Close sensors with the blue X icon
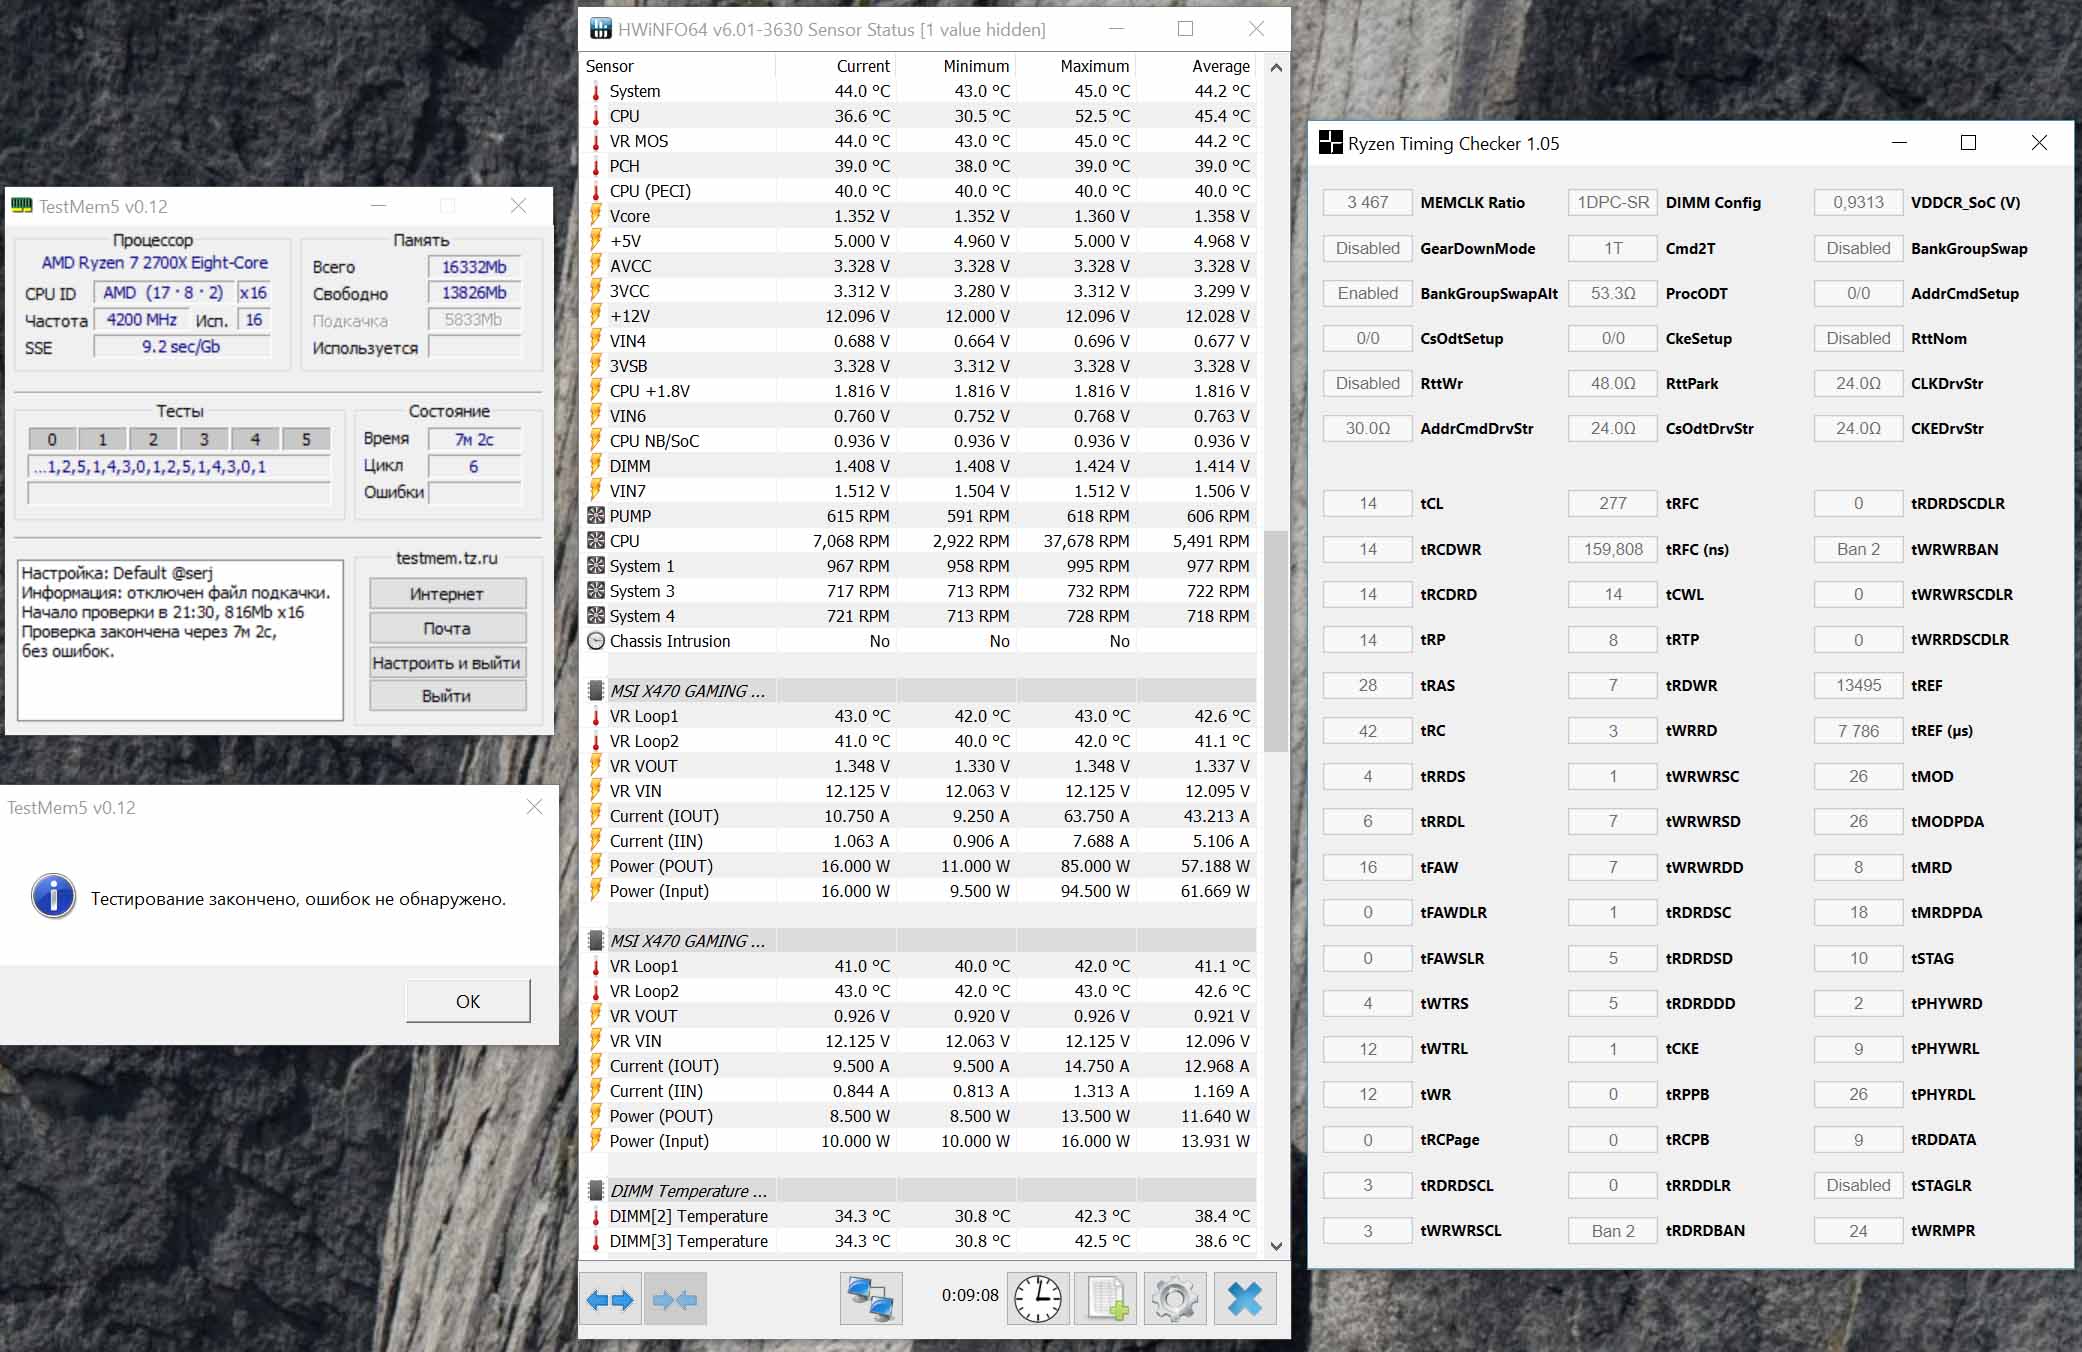The height and width of the screenshot is (1352, 2082). click(1245, 1299)
